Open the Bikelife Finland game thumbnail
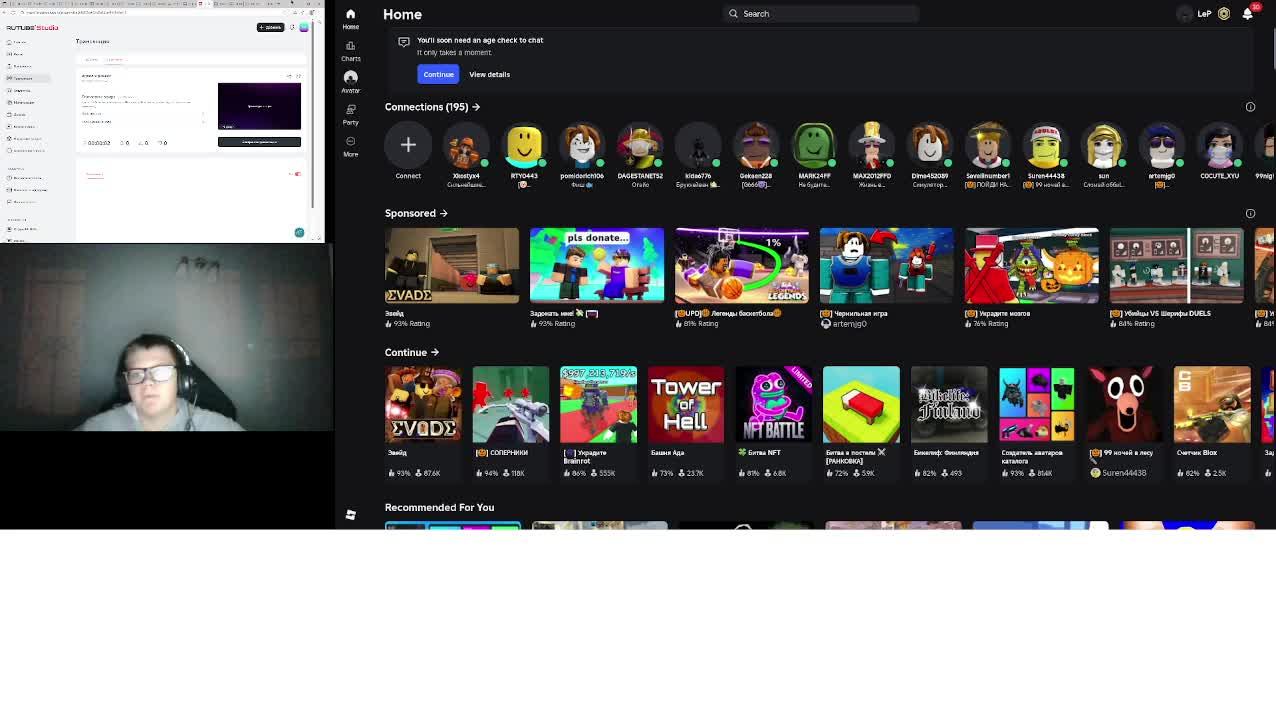This screenshot has width=1276, height=718. pos(949,404)
